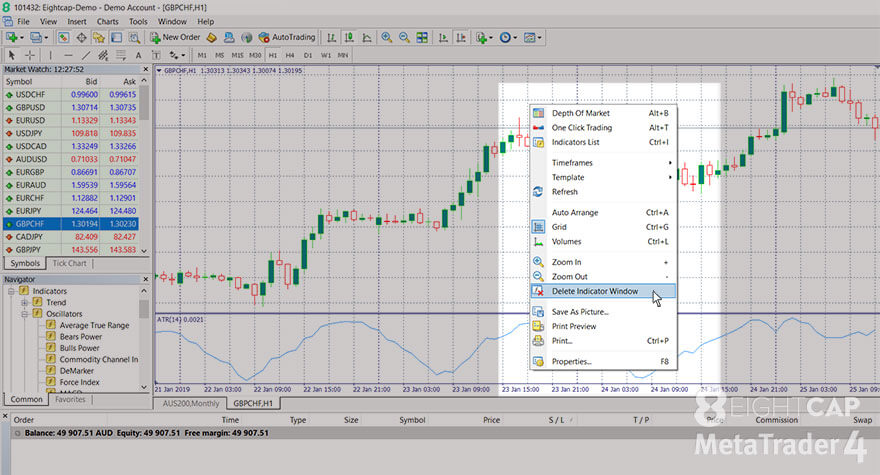Choose Delete Indicator Window
The height and width of the screenshot is (475, 880).
603,291
